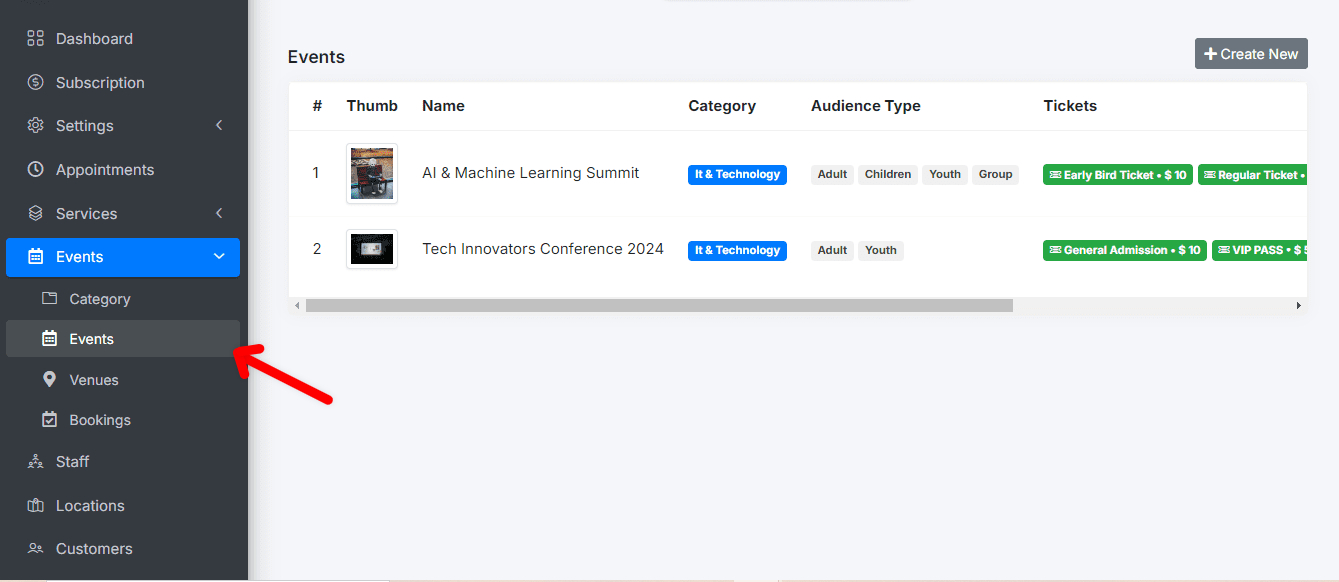Open the Category submenu item

click(x=99, y=299)
